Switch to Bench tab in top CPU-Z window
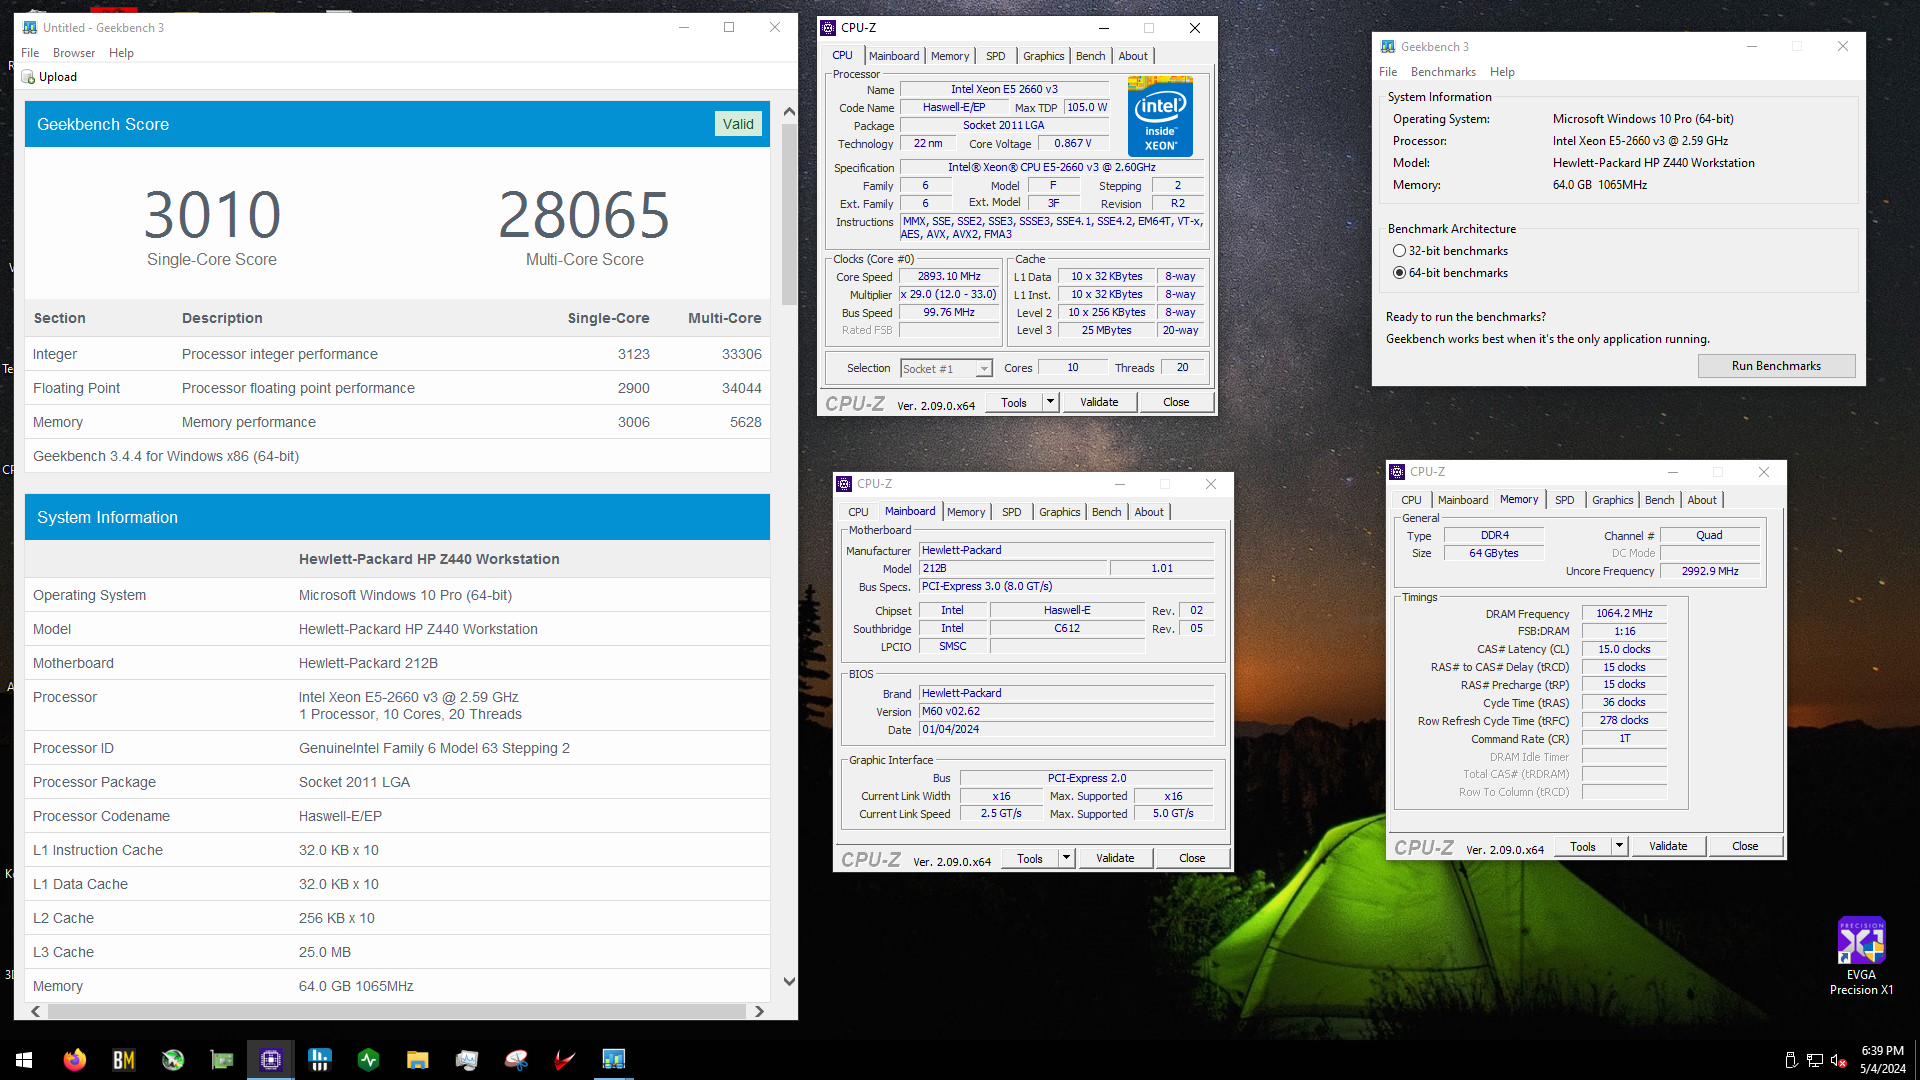The image size is (1920, 1080). click(1090, 56)
